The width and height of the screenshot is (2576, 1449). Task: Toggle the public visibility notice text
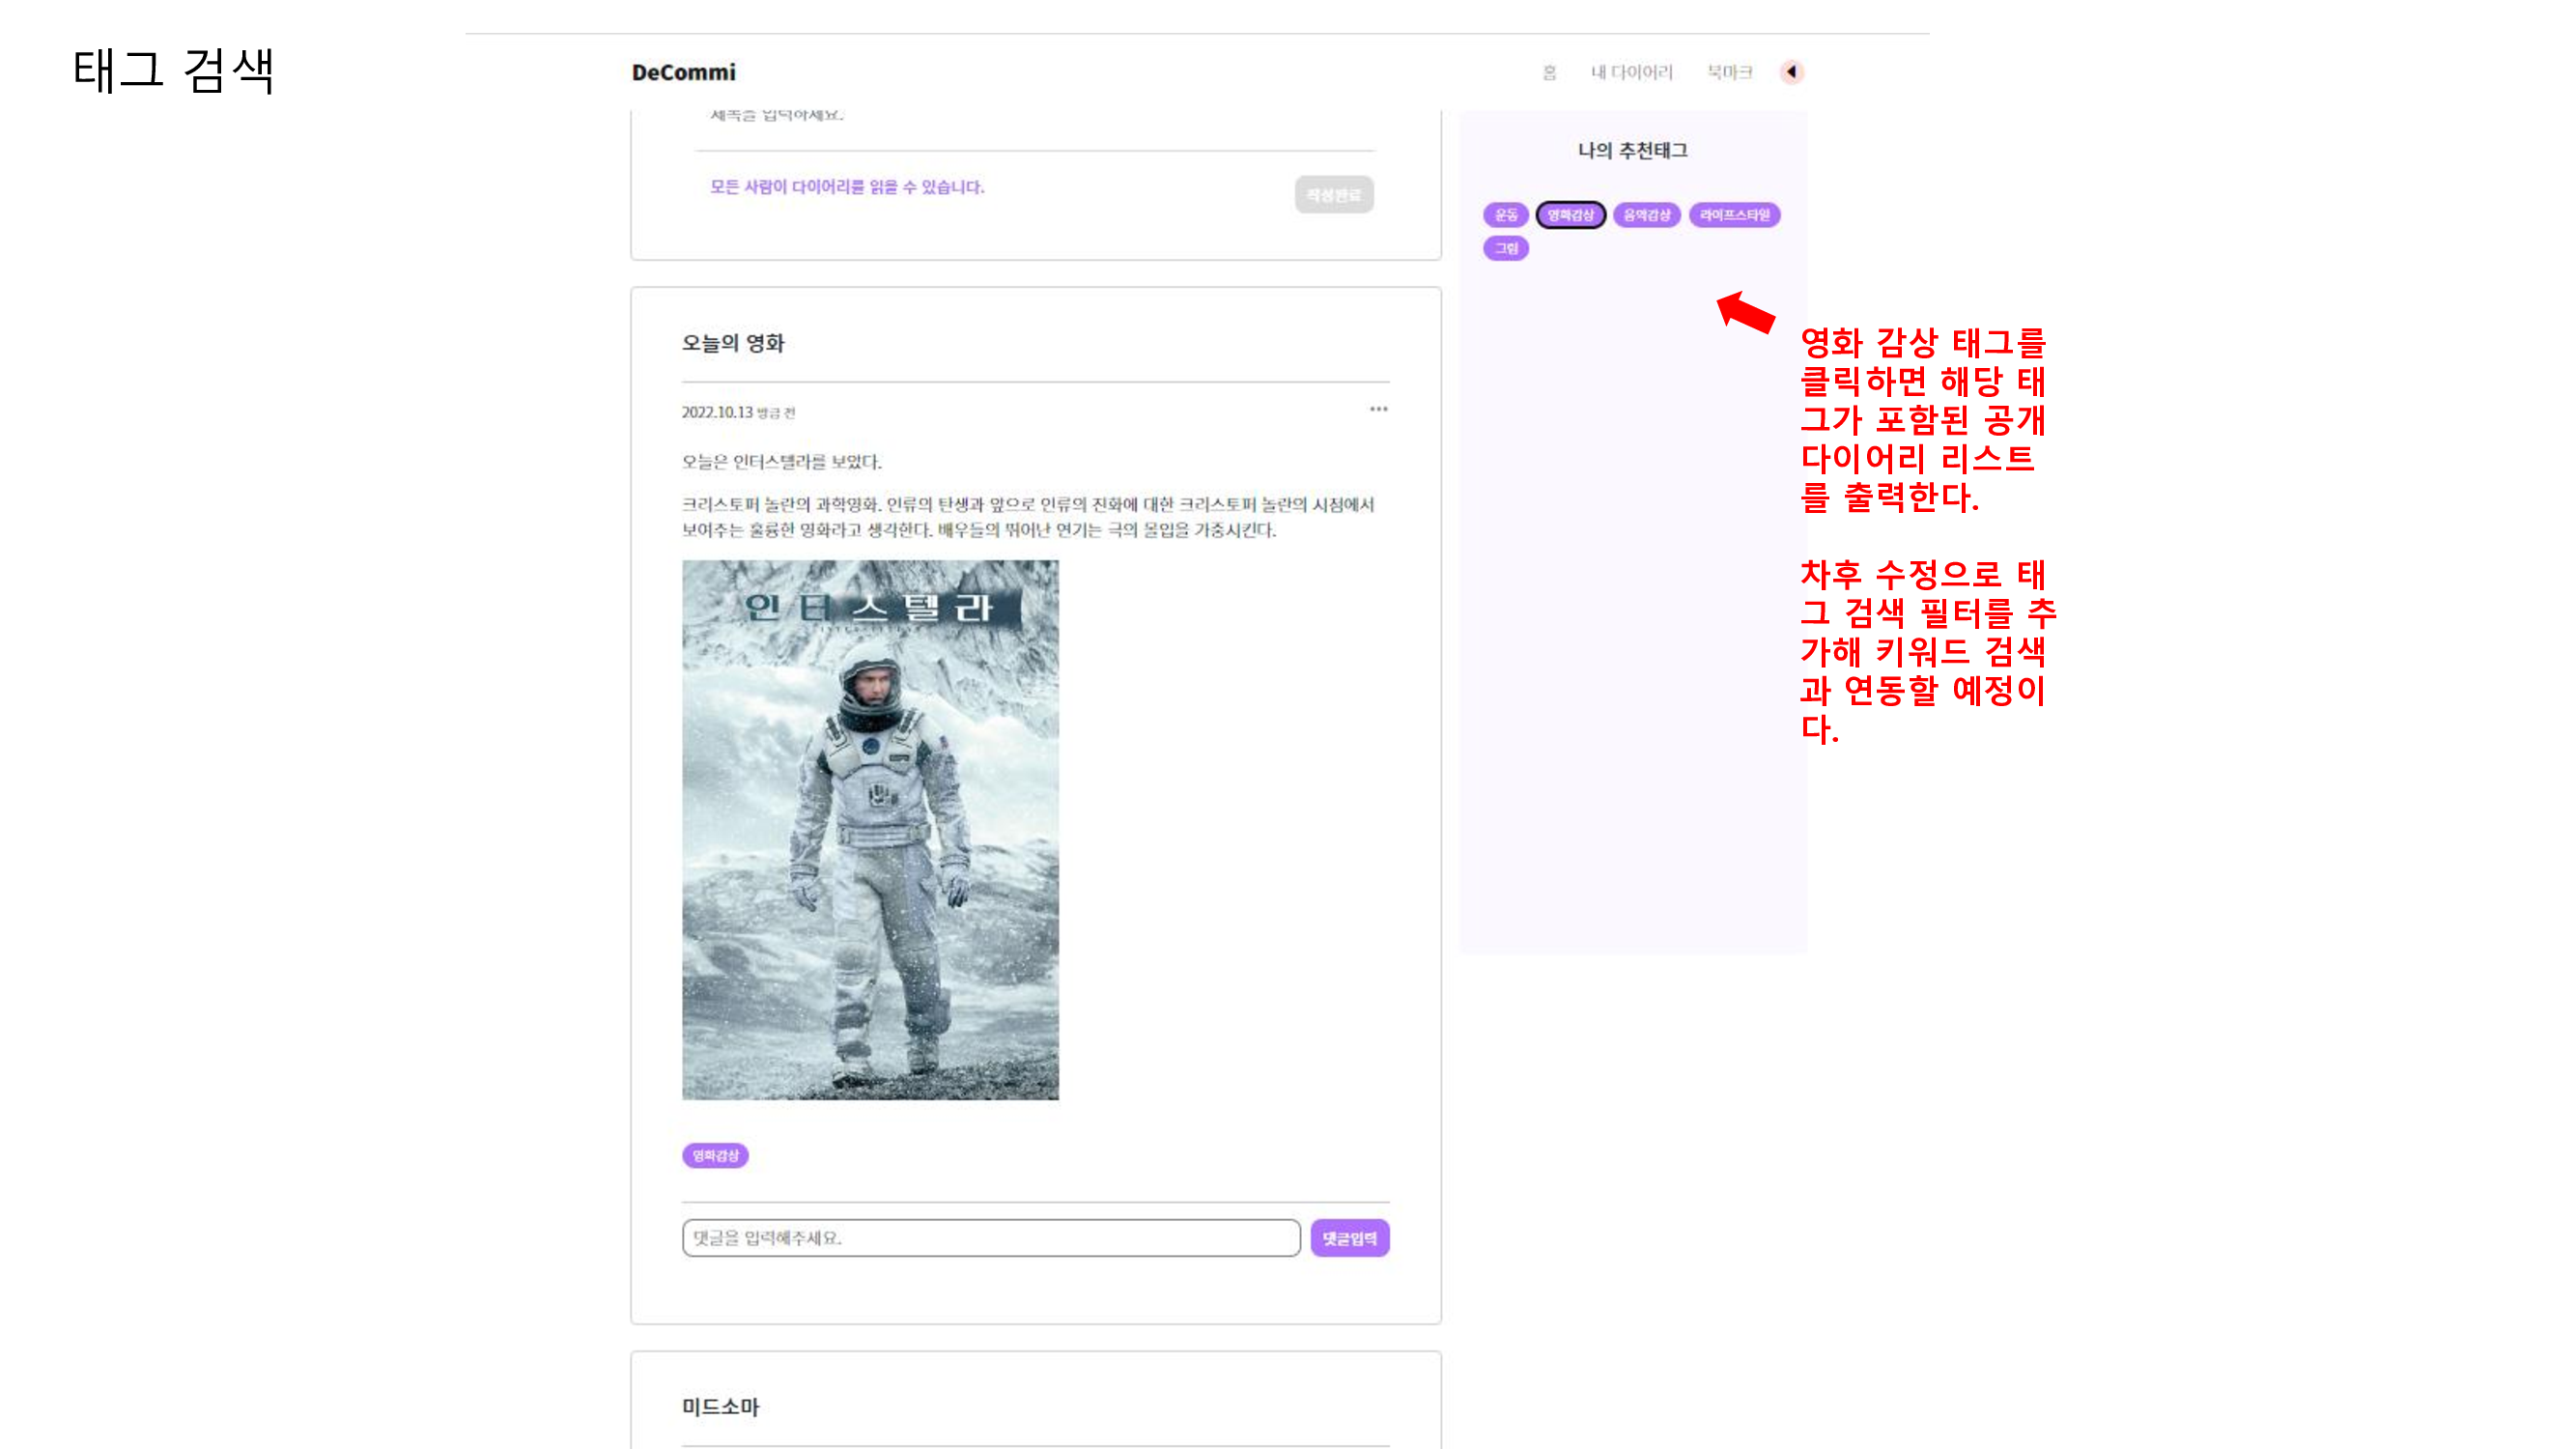(847, 187)
